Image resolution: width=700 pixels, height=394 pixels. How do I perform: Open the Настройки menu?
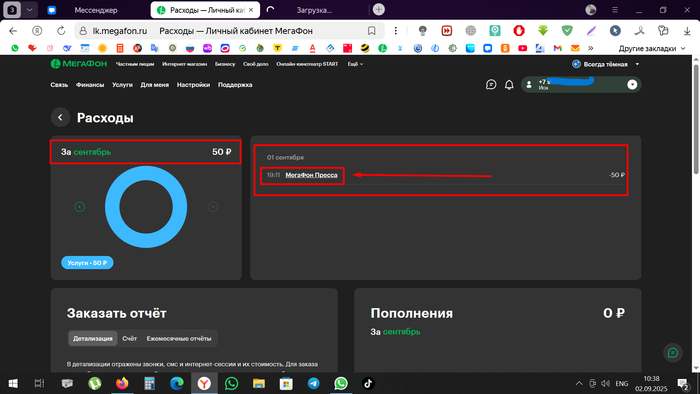[x=193, y=85]
